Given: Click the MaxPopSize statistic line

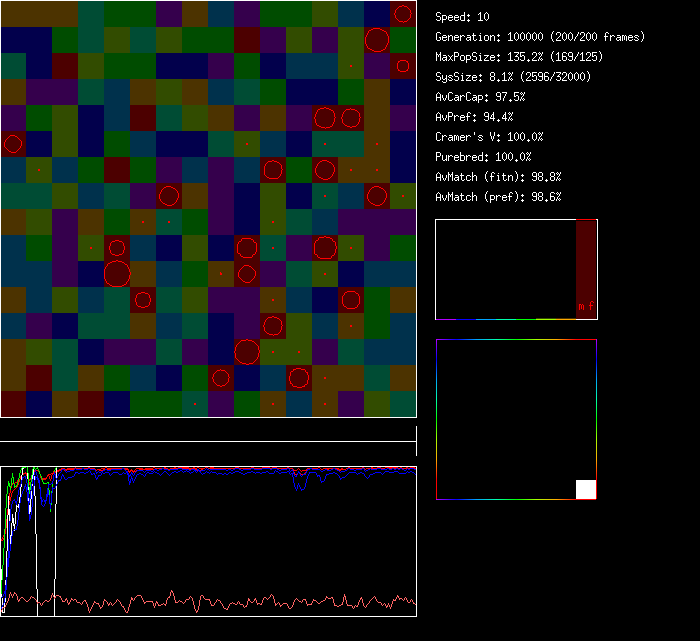Looking at the screenshot, I should point(518,57).
